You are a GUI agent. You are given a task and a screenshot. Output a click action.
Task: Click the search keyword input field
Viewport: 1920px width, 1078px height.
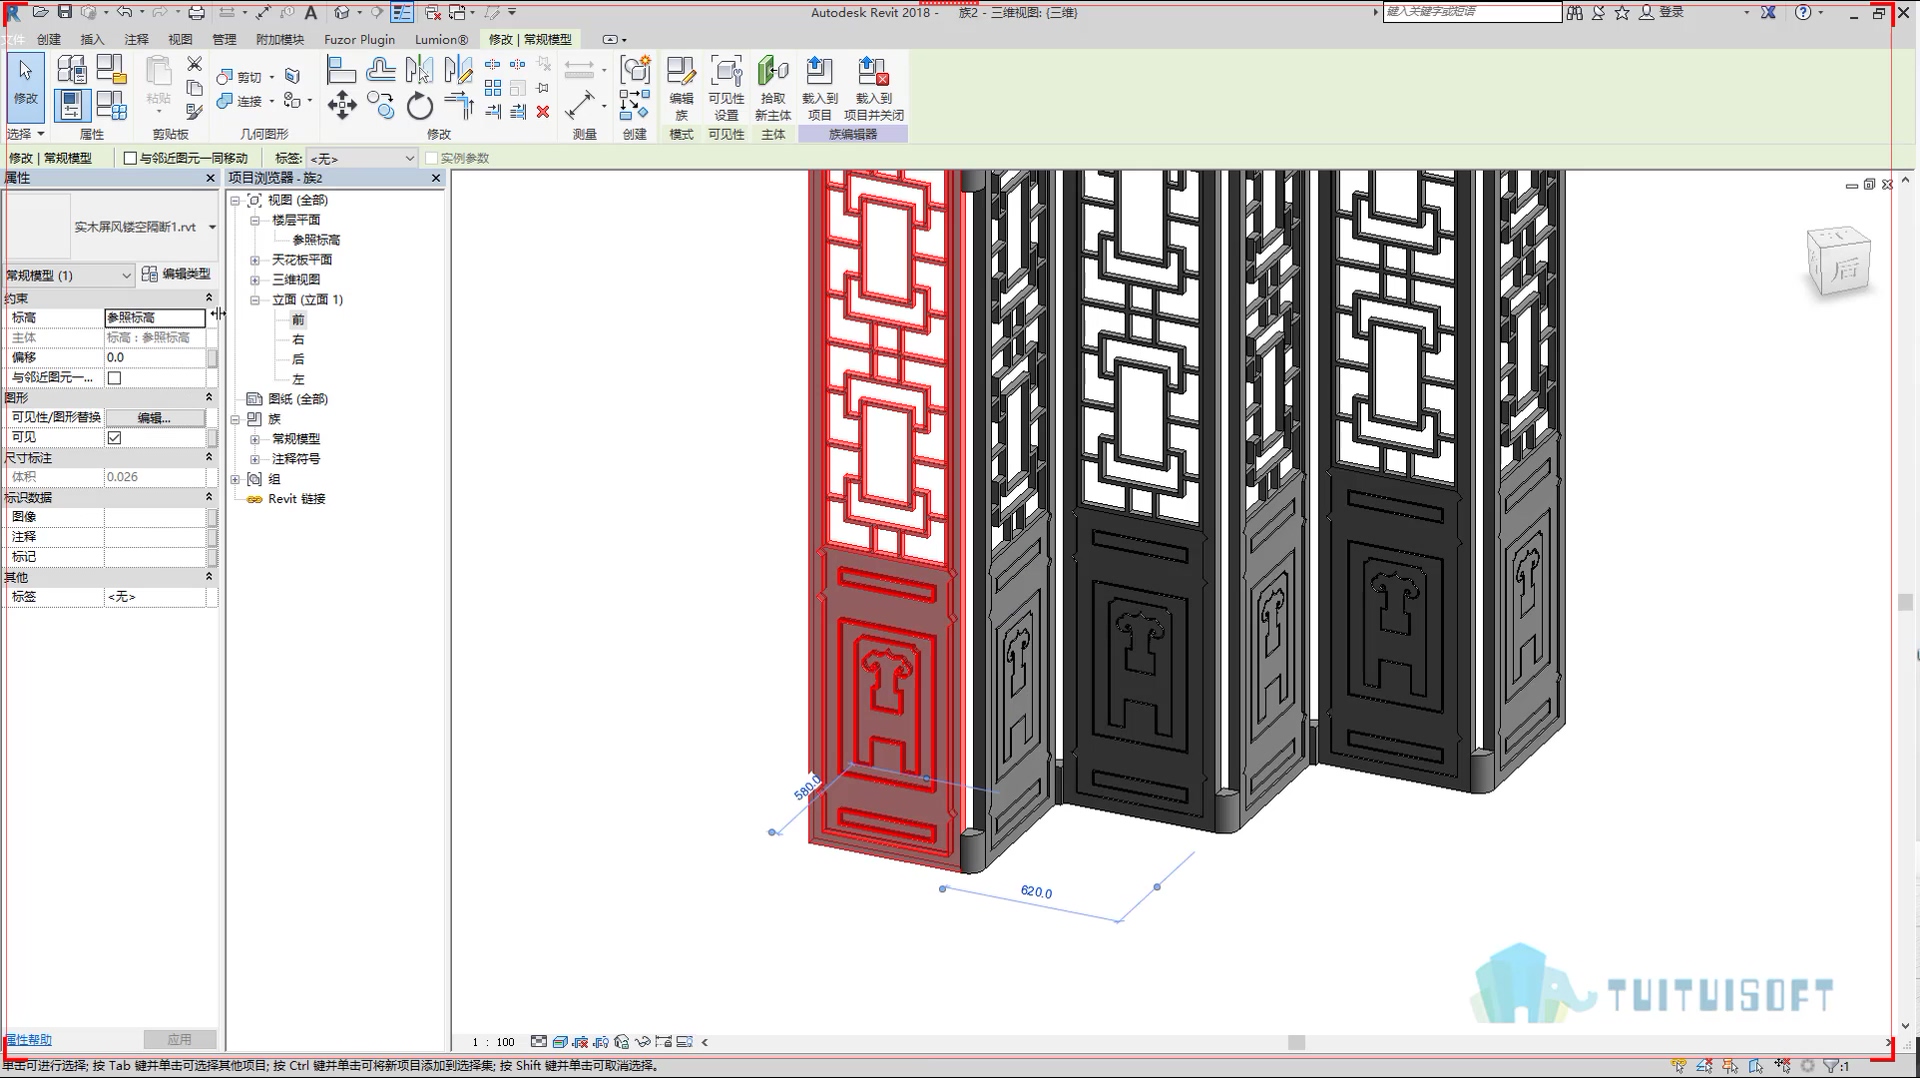[x=1472, y=12]
